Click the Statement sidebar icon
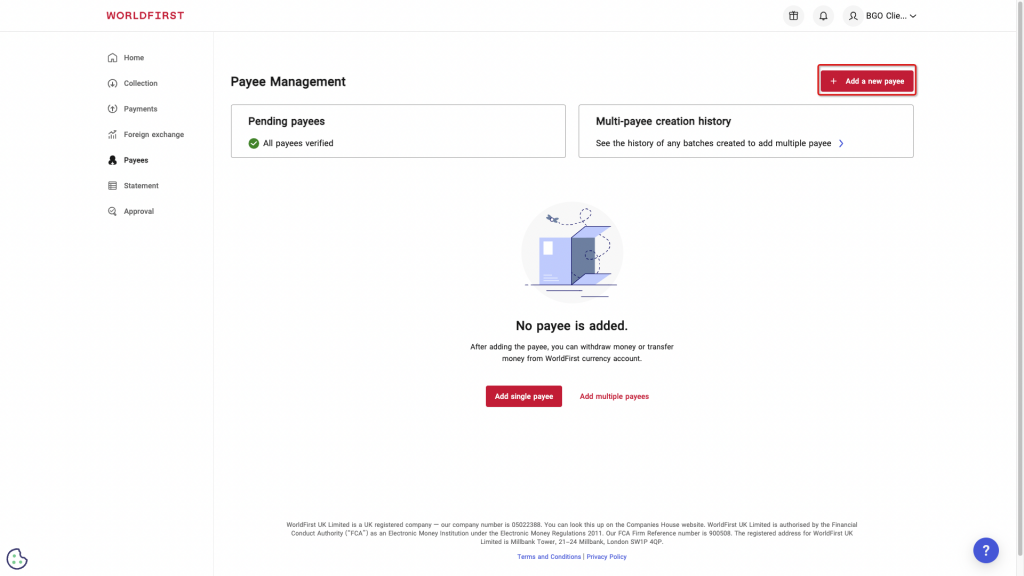The height and width of the screenshot is (576, 1024). point(113,186)
